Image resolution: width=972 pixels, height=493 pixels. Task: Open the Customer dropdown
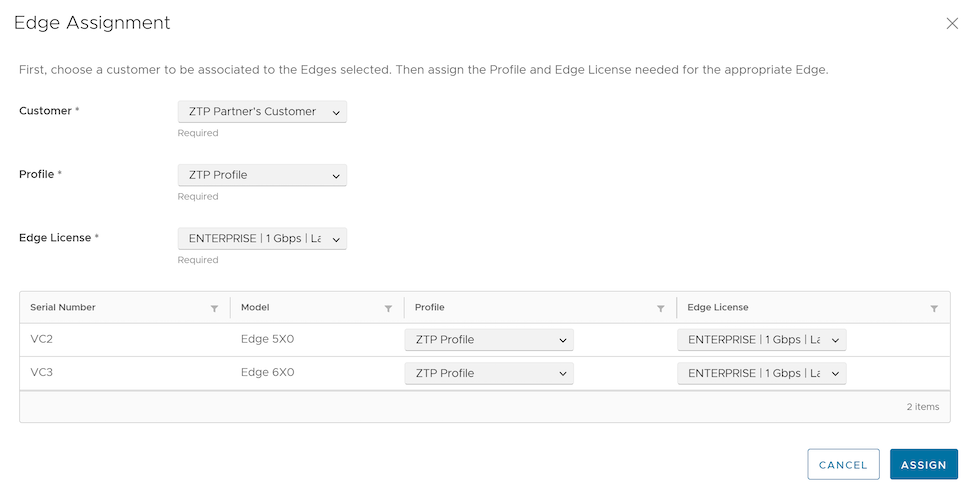pos(261,112)
